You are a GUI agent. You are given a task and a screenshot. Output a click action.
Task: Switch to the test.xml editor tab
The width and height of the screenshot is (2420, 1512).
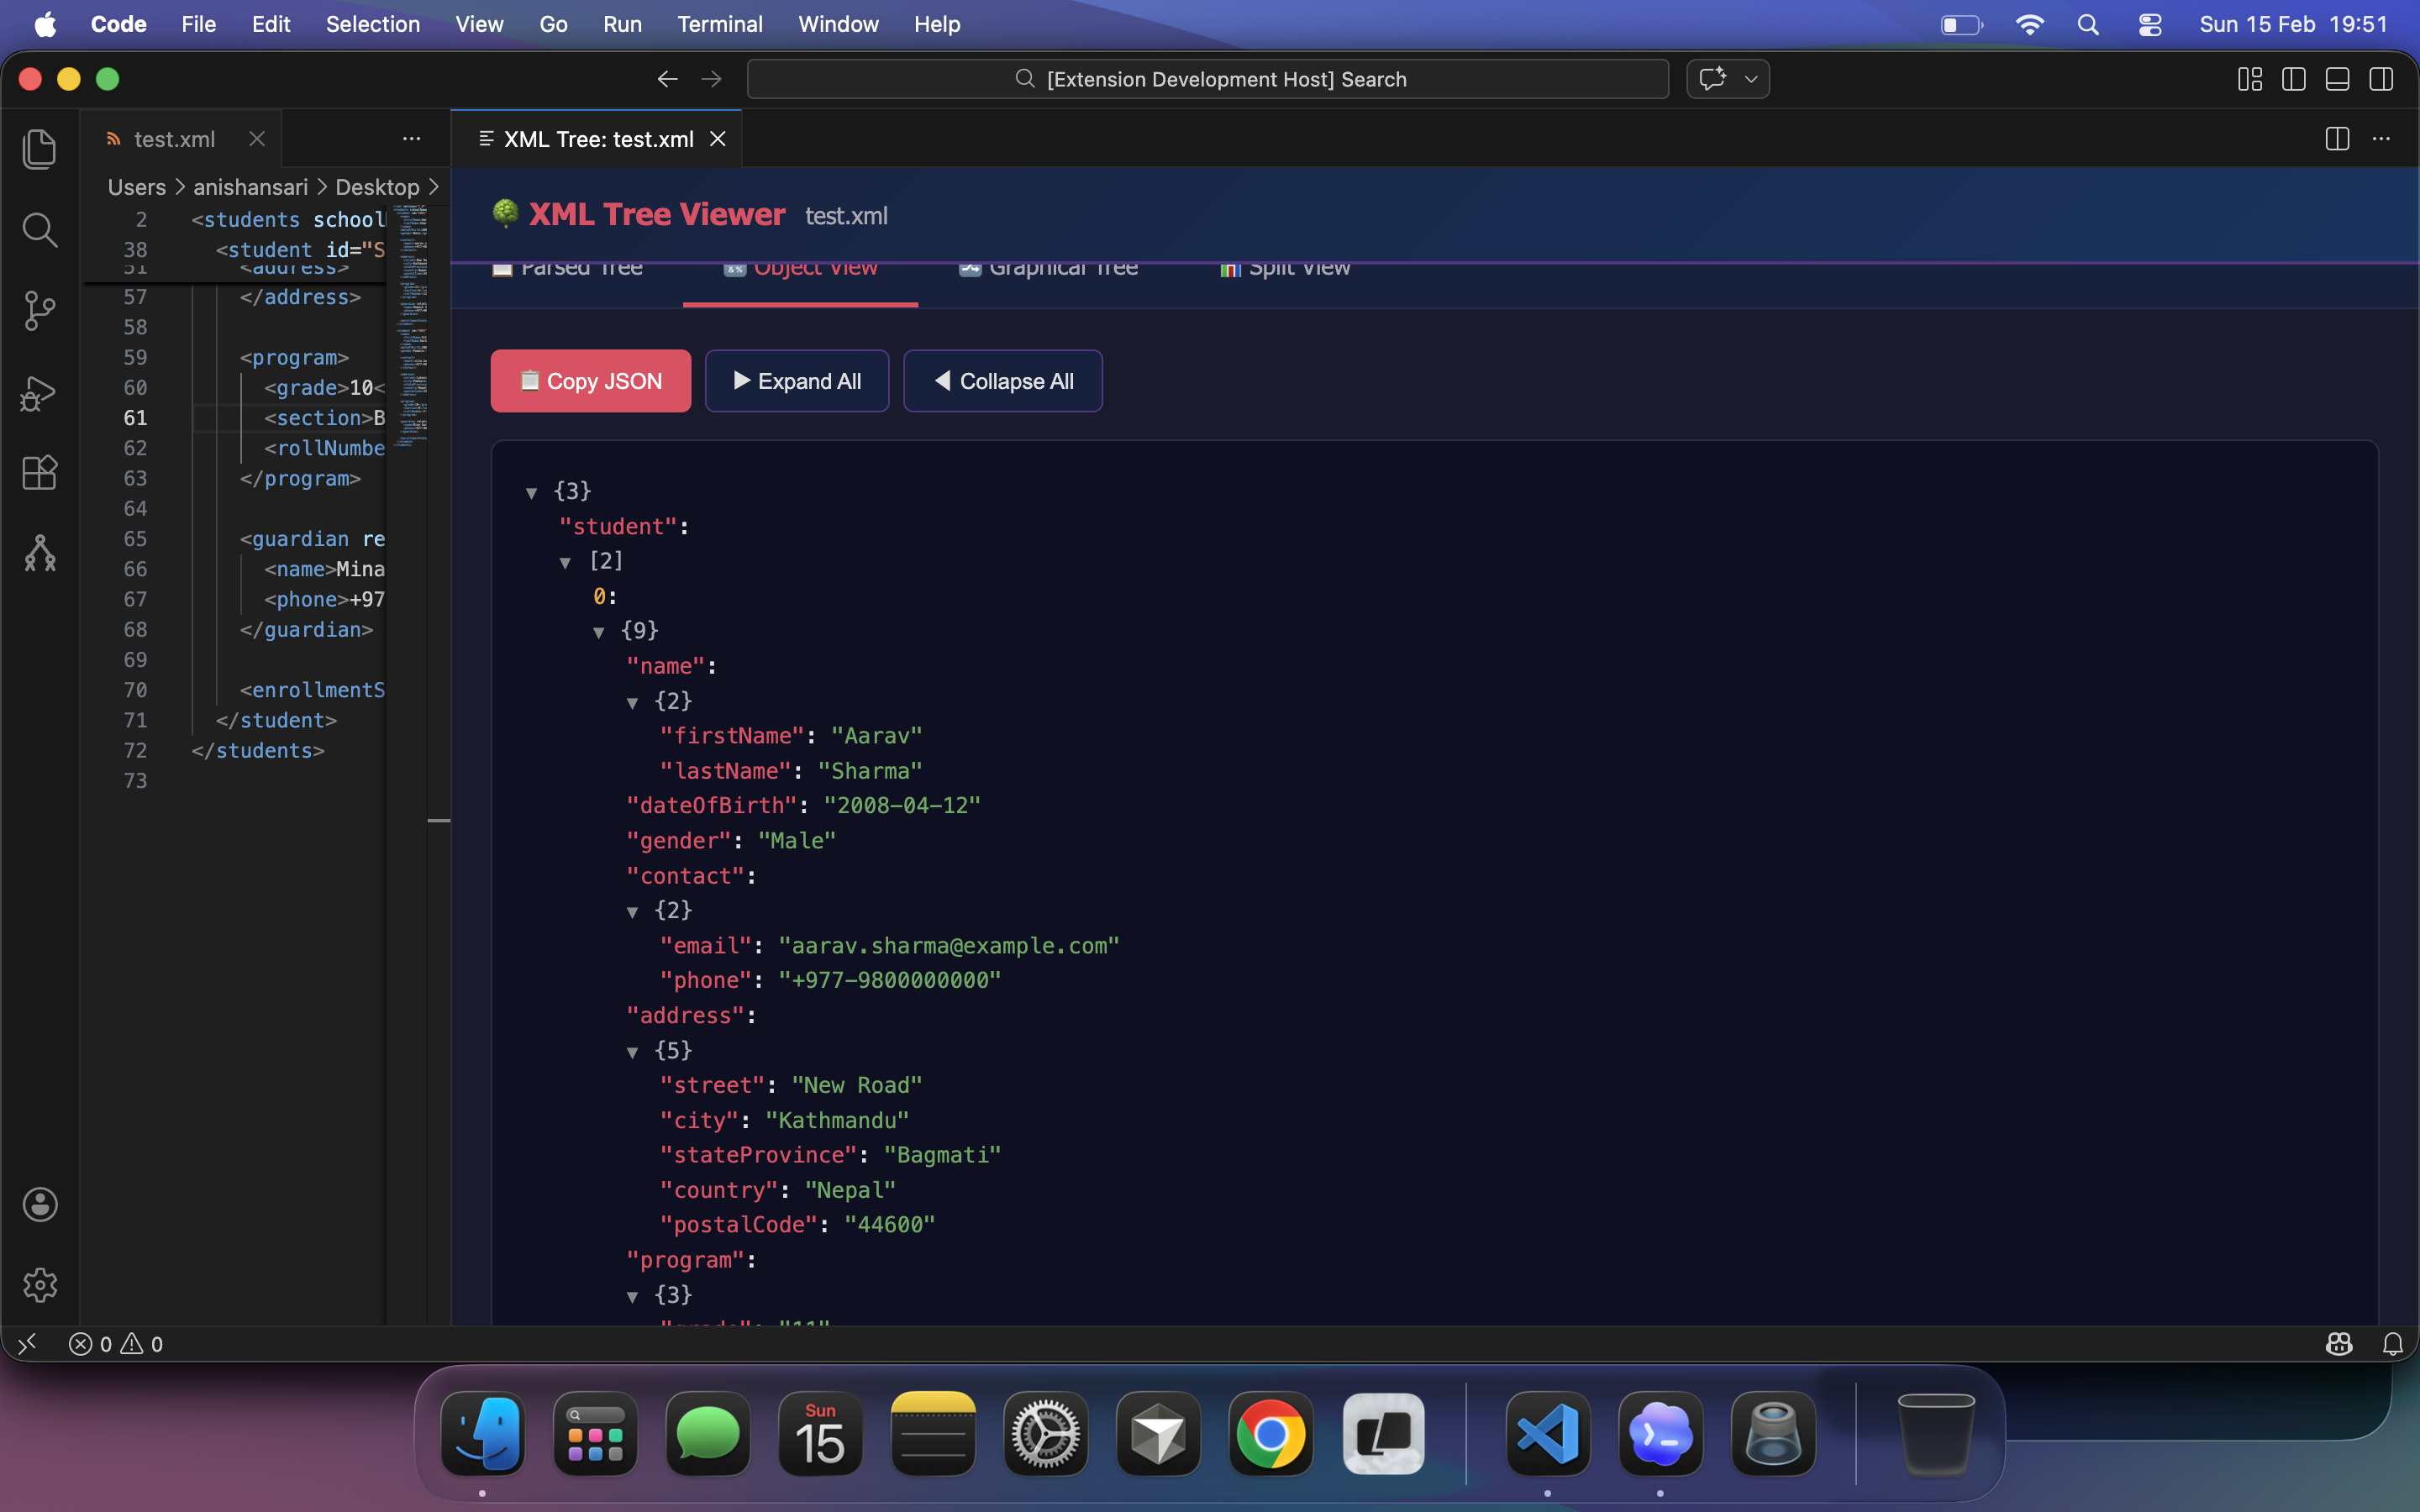(174, 139)
